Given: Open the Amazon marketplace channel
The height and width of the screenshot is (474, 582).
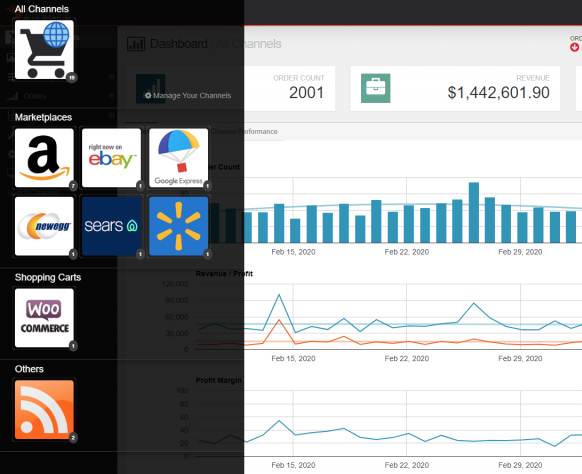Looking at the screenshot, I should point(44,158).
